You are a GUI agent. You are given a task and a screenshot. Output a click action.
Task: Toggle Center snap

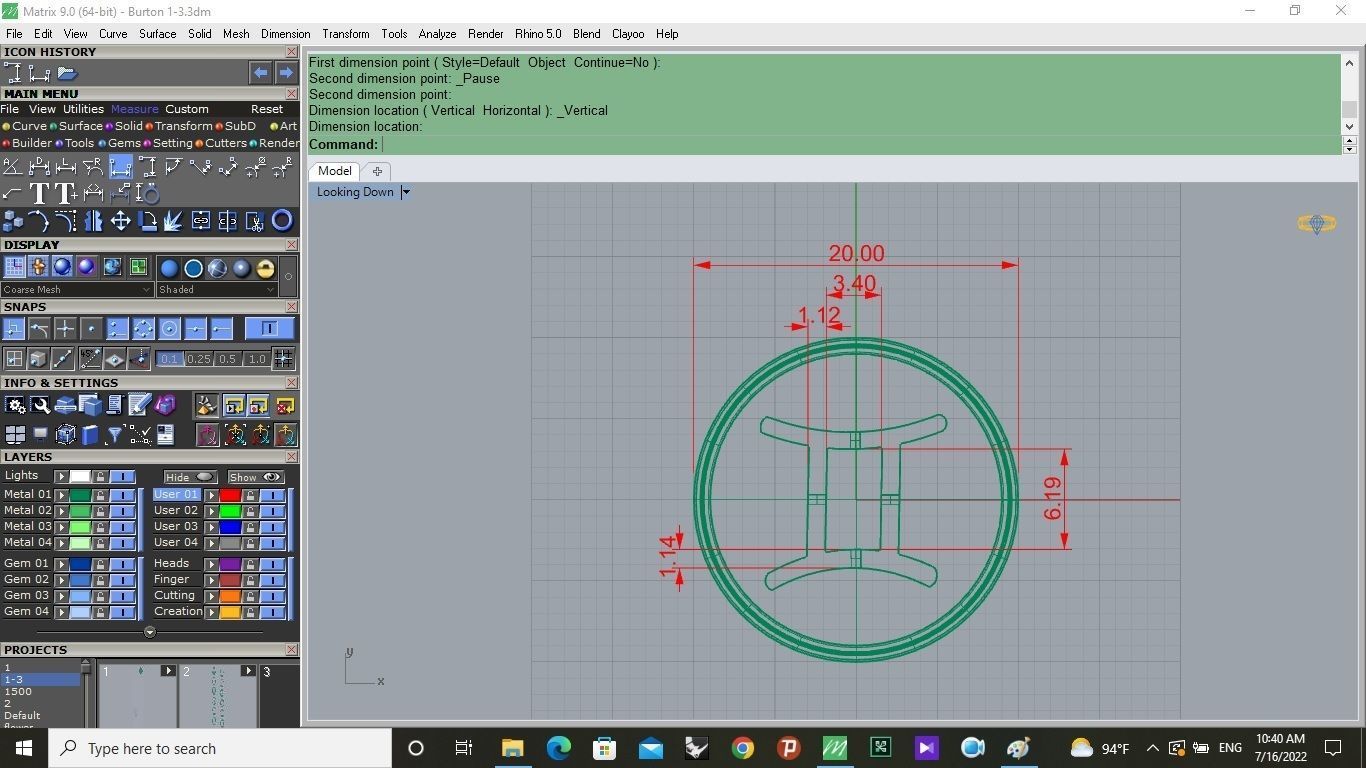coord(169,329)
